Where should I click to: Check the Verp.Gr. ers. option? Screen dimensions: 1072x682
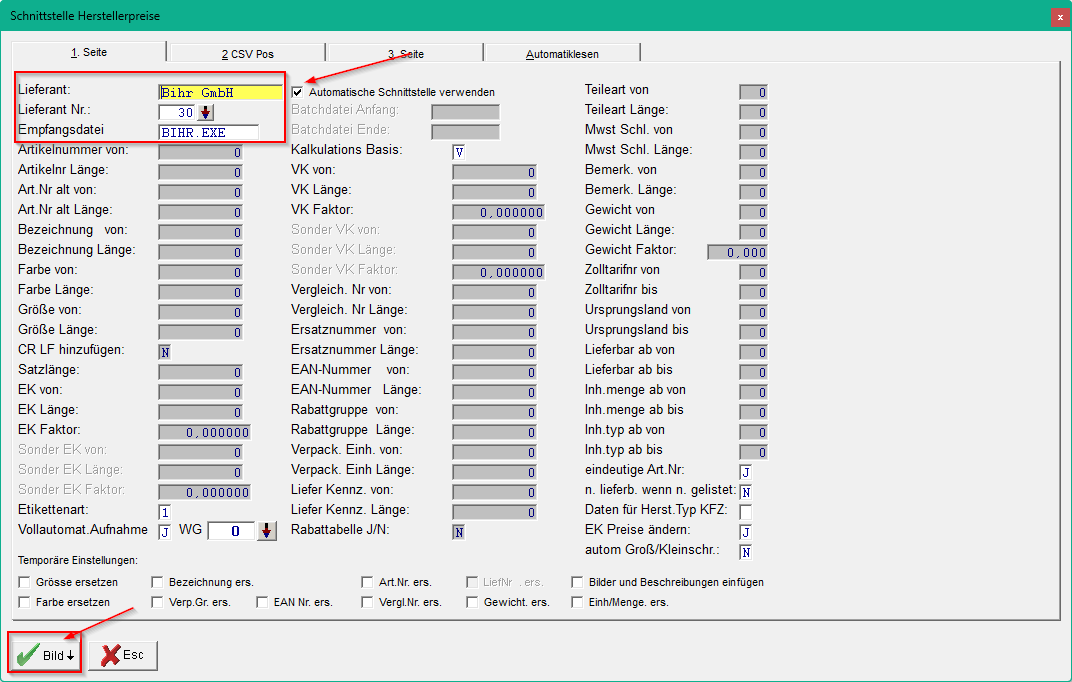point(157,602)
